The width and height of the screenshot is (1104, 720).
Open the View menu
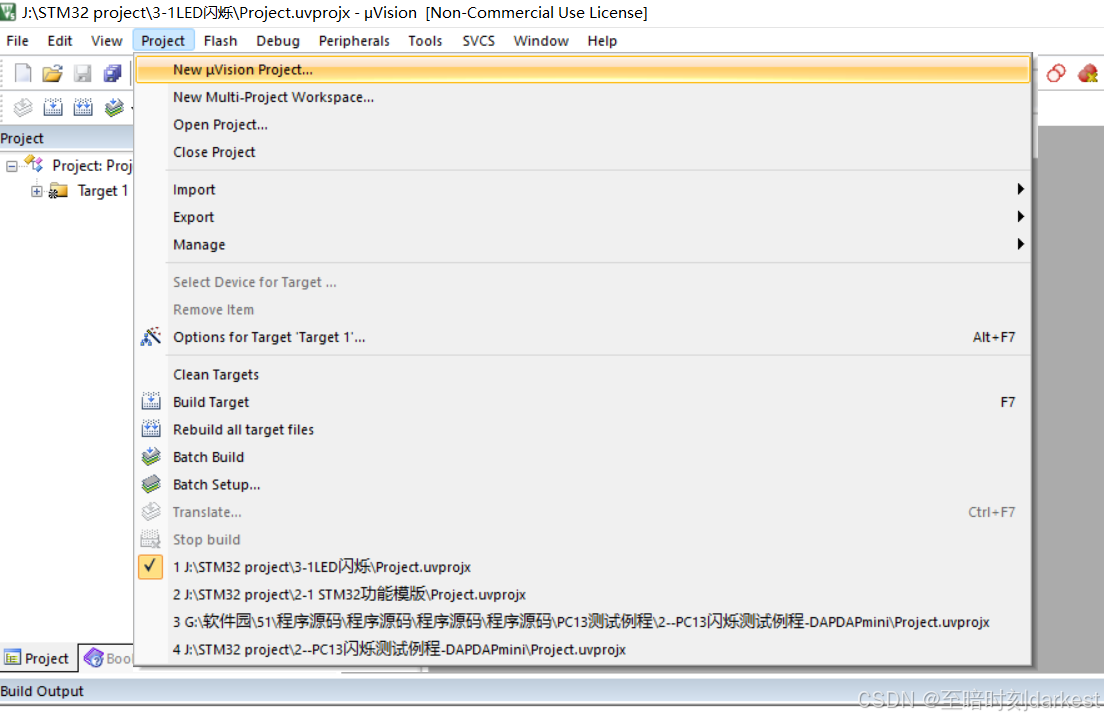106,41
